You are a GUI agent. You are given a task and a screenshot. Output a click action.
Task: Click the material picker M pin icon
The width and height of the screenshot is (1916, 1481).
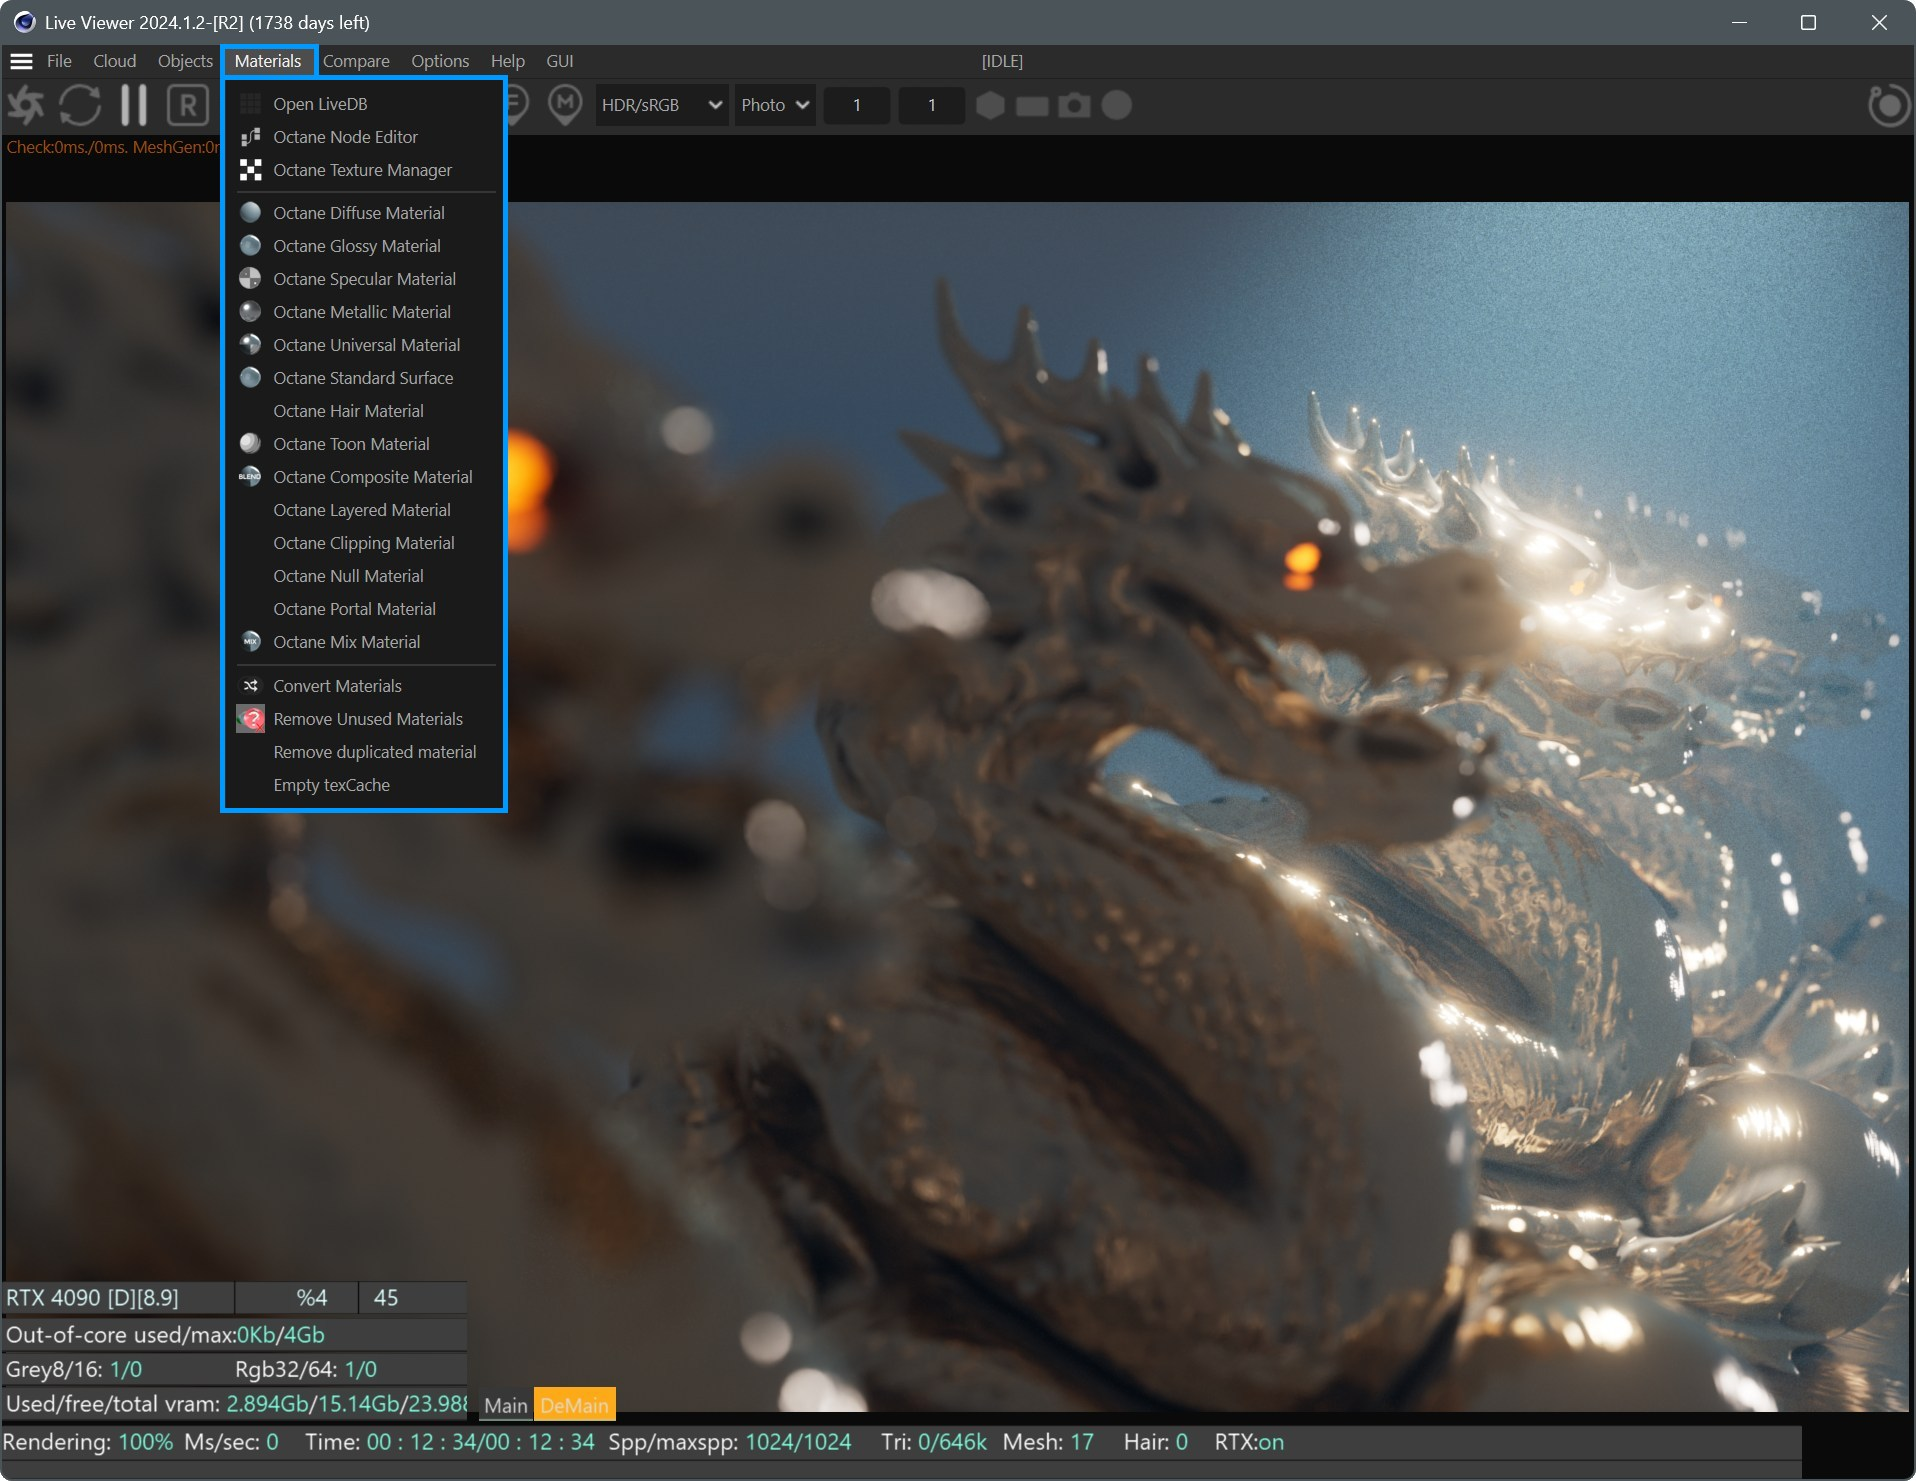coord(565,104)
